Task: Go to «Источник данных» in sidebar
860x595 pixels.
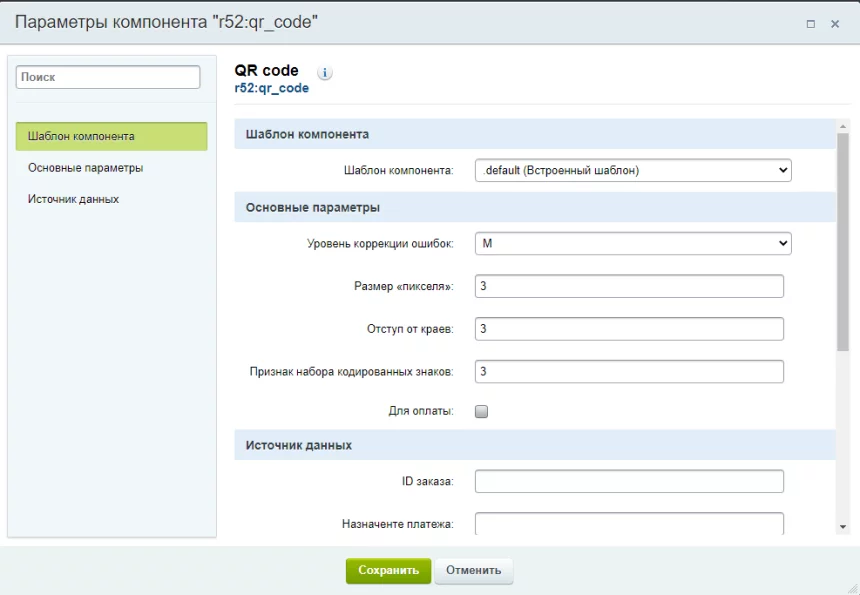Action: (x=73, y=199)
